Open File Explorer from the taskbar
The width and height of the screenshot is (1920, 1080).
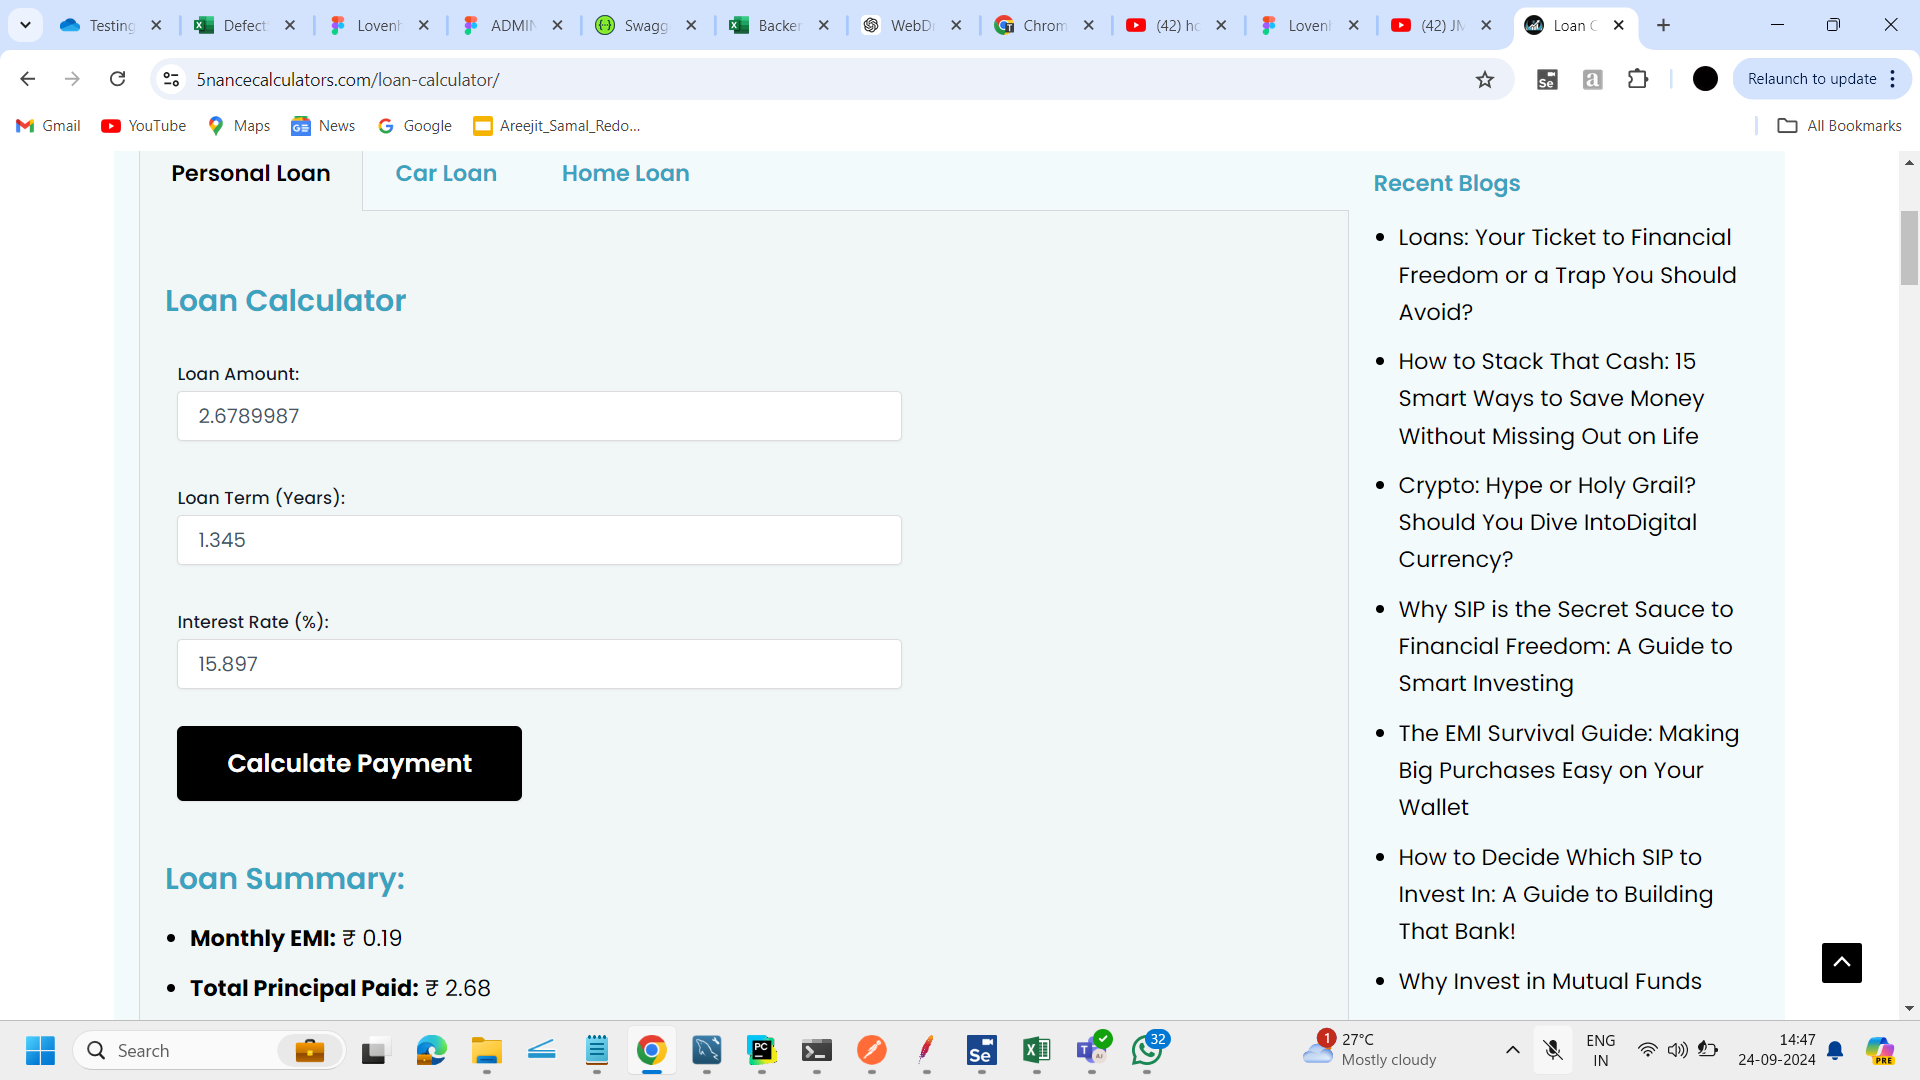pyautogui.click(x=487, y=1050)
